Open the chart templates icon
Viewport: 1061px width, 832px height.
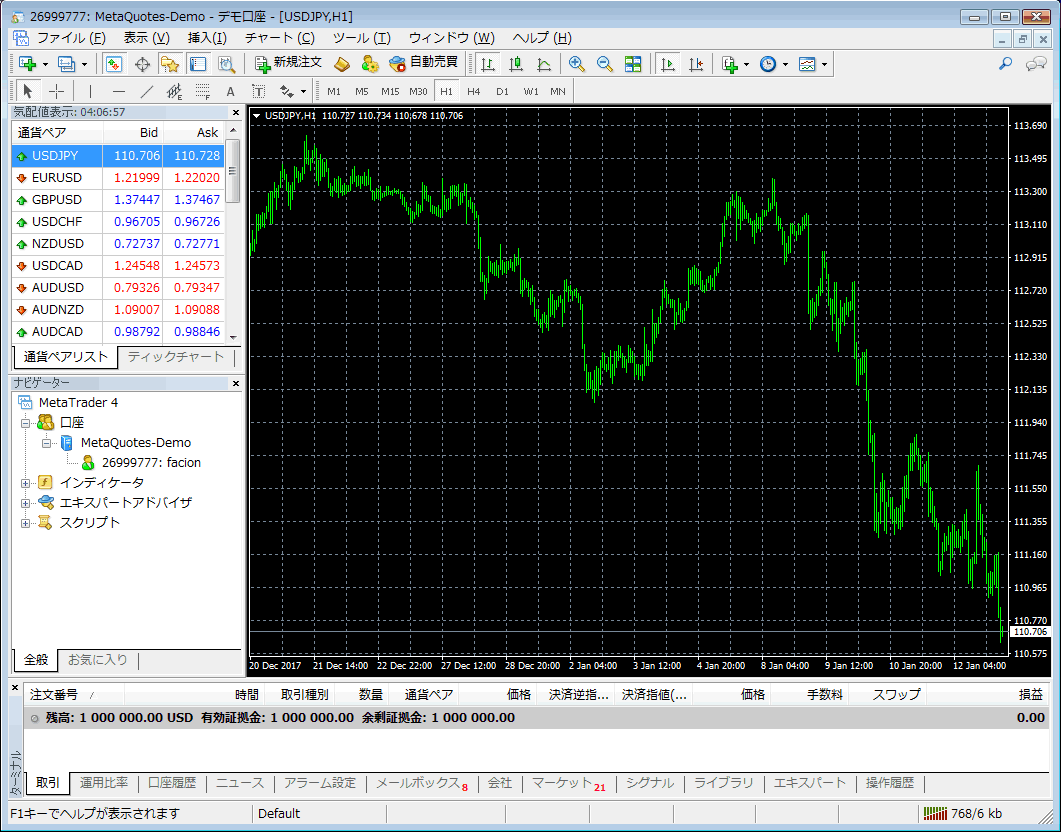[x=807, y=64]
